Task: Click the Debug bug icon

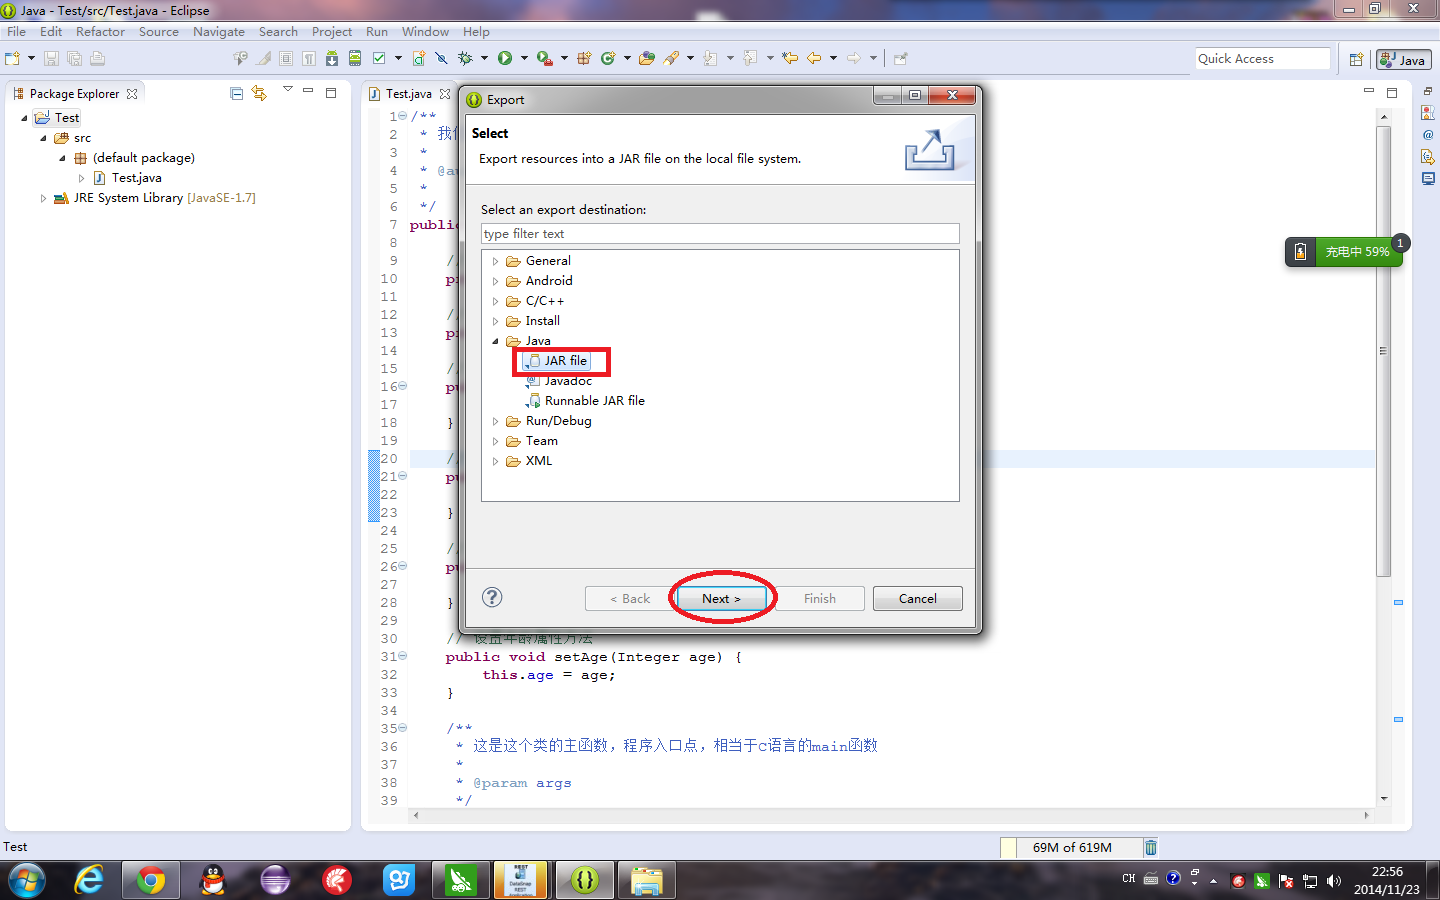Action: 465,58
